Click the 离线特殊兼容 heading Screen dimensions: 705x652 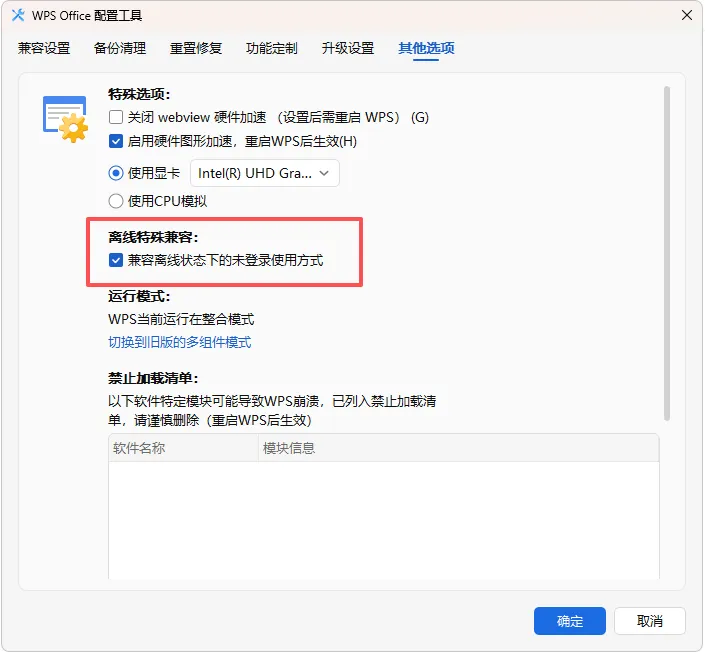(153, 237)
